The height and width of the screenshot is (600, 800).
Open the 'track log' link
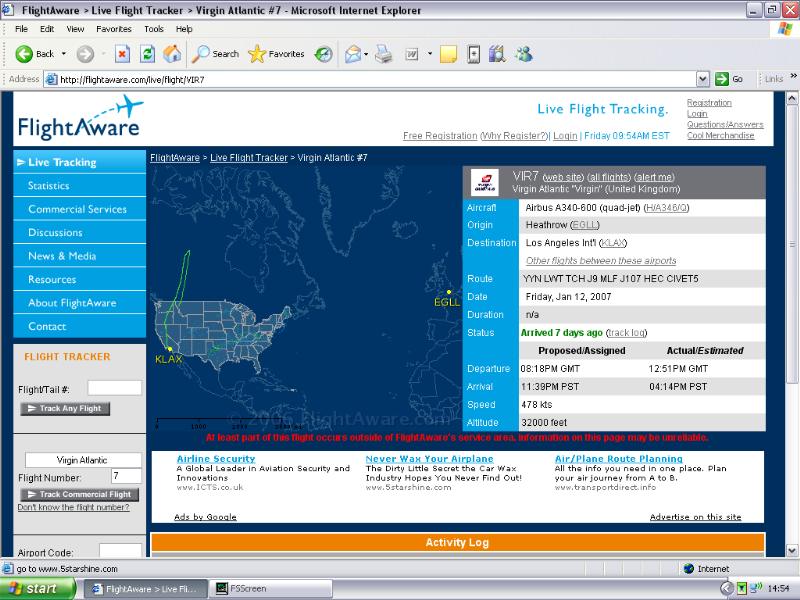[x=627, y=332]
